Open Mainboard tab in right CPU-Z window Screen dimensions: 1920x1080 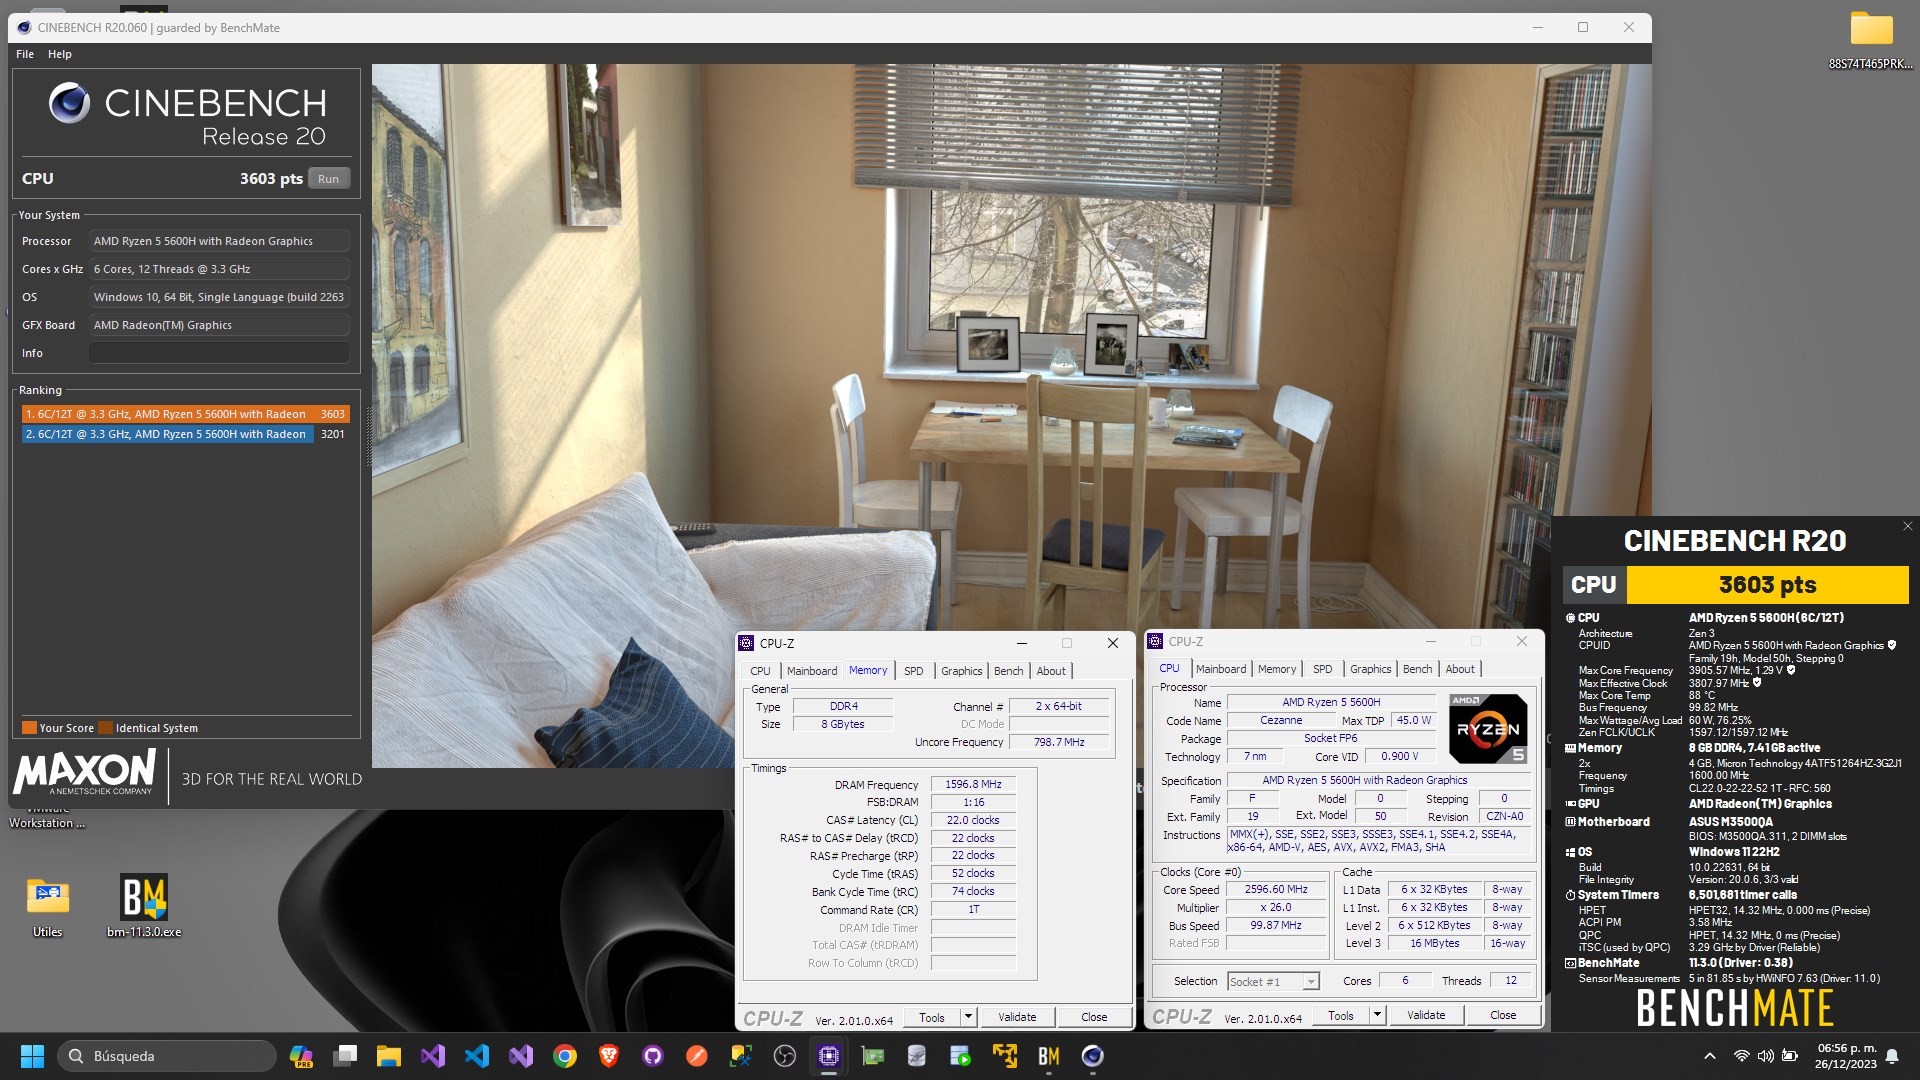[1220, 669]
